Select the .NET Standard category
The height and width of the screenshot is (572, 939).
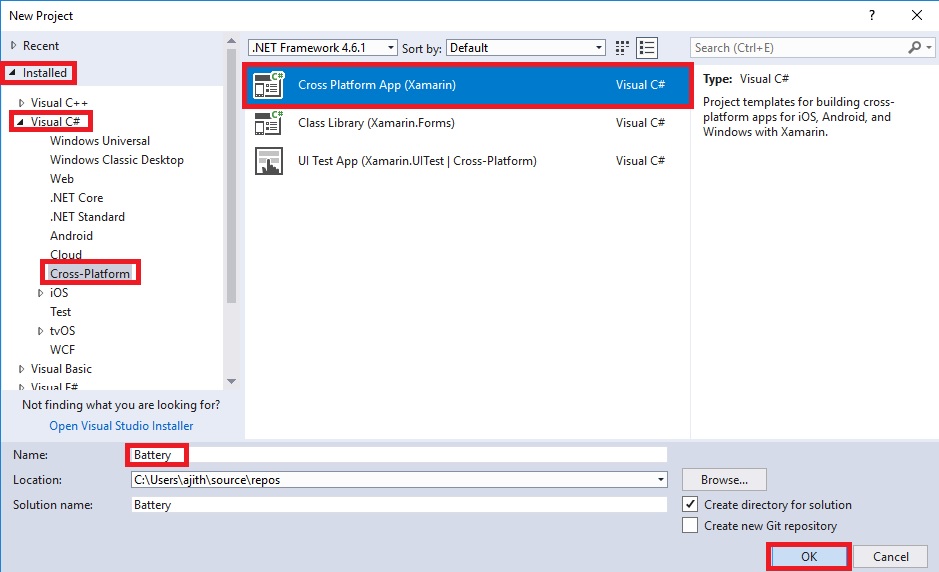(87, 217)
